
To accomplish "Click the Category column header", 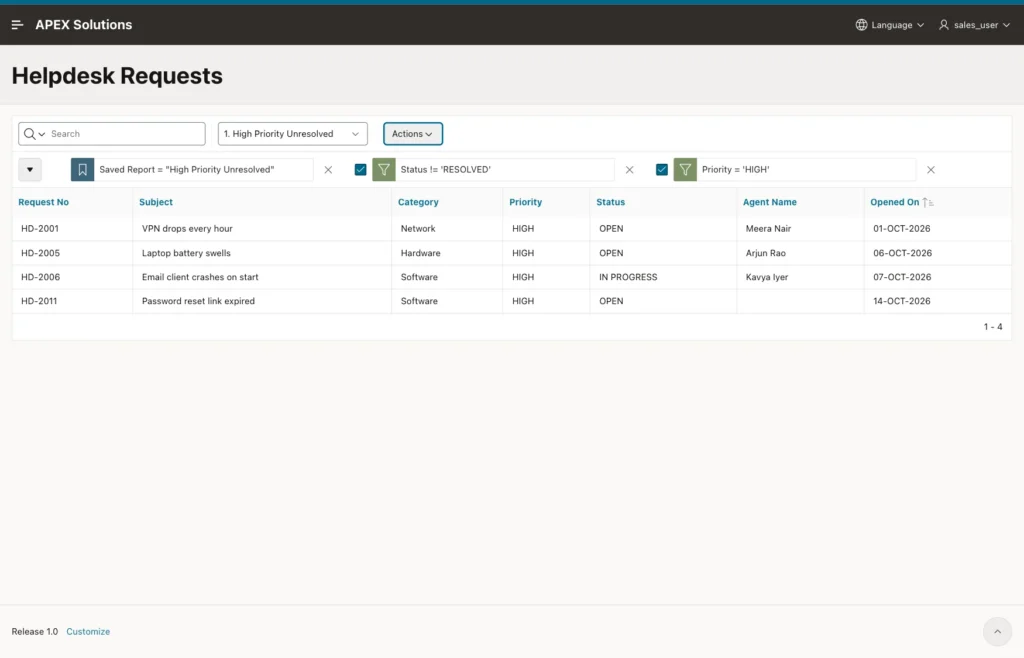I will tap(419, 202).
